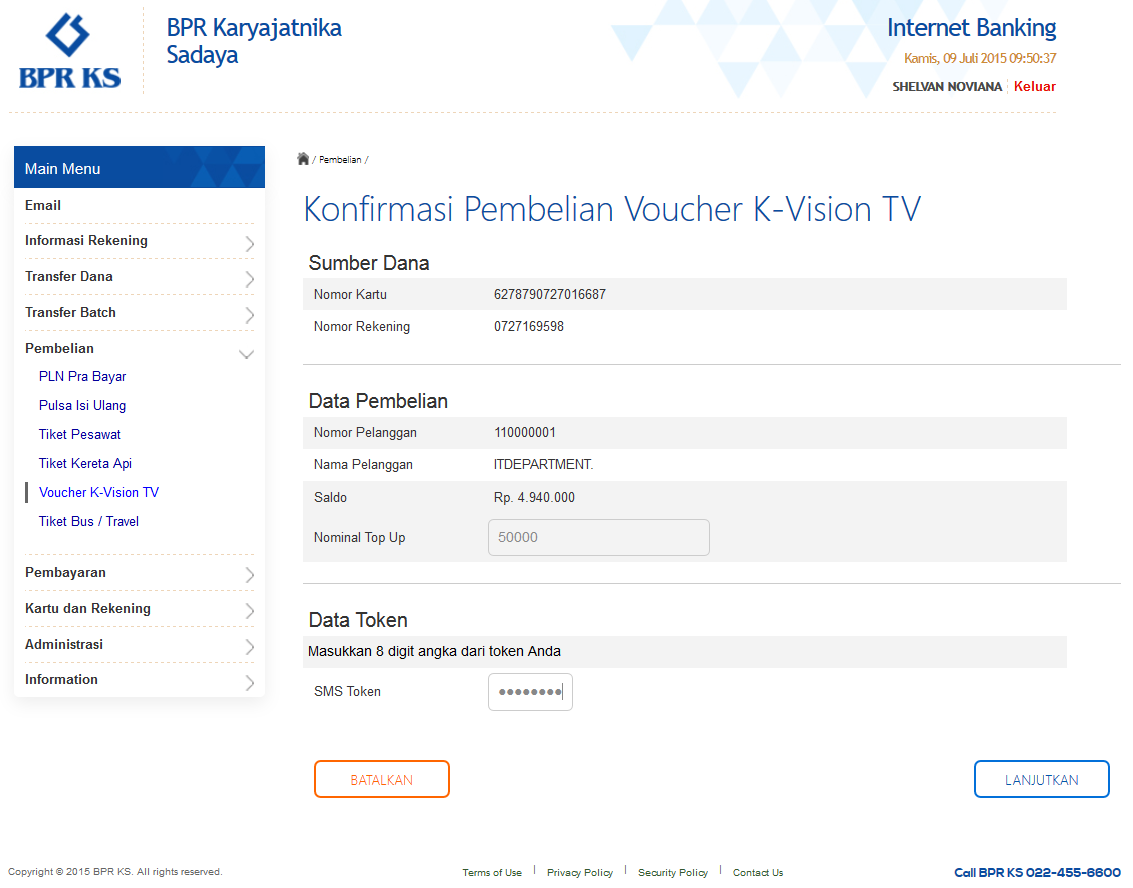Open Pulsa Isi Ulang page
Screen dimensions: 1133x888
[x=83, y=406]
